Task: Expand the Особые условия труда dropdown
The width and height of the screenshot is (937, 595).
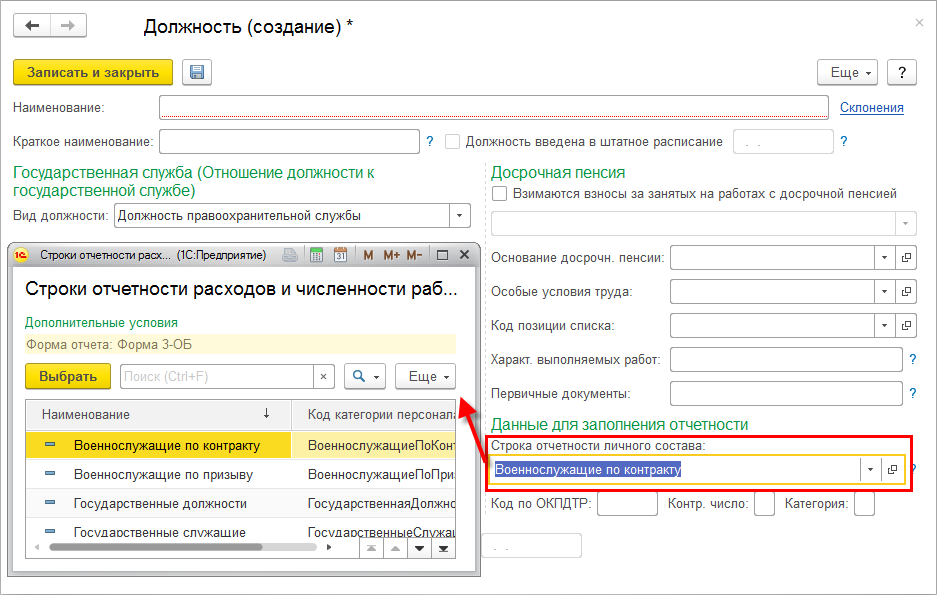Action: pyautogui.click(x=884, y=292)
